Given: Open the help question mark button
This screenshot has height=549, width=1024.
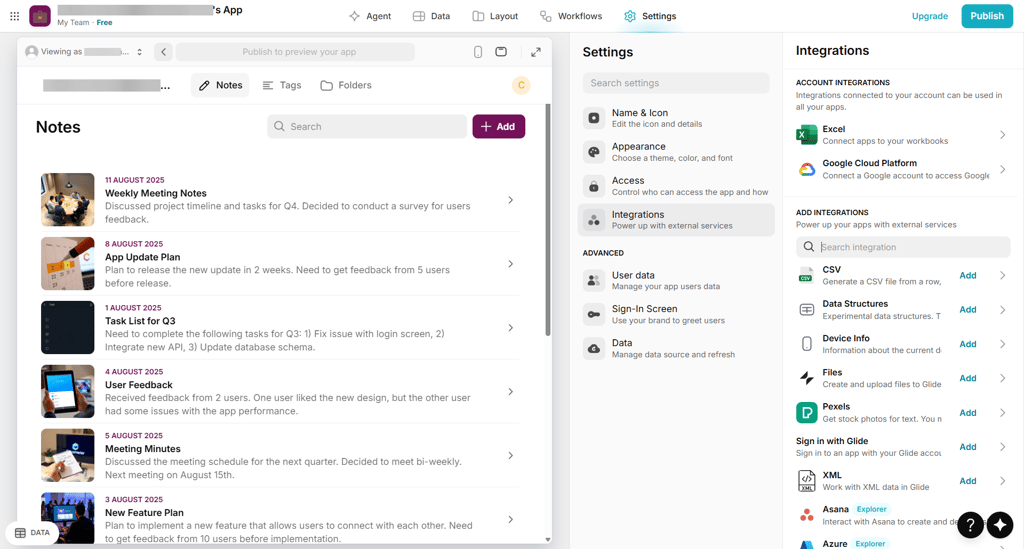Looking at the screenshot, I should click(x=970, y=524).
